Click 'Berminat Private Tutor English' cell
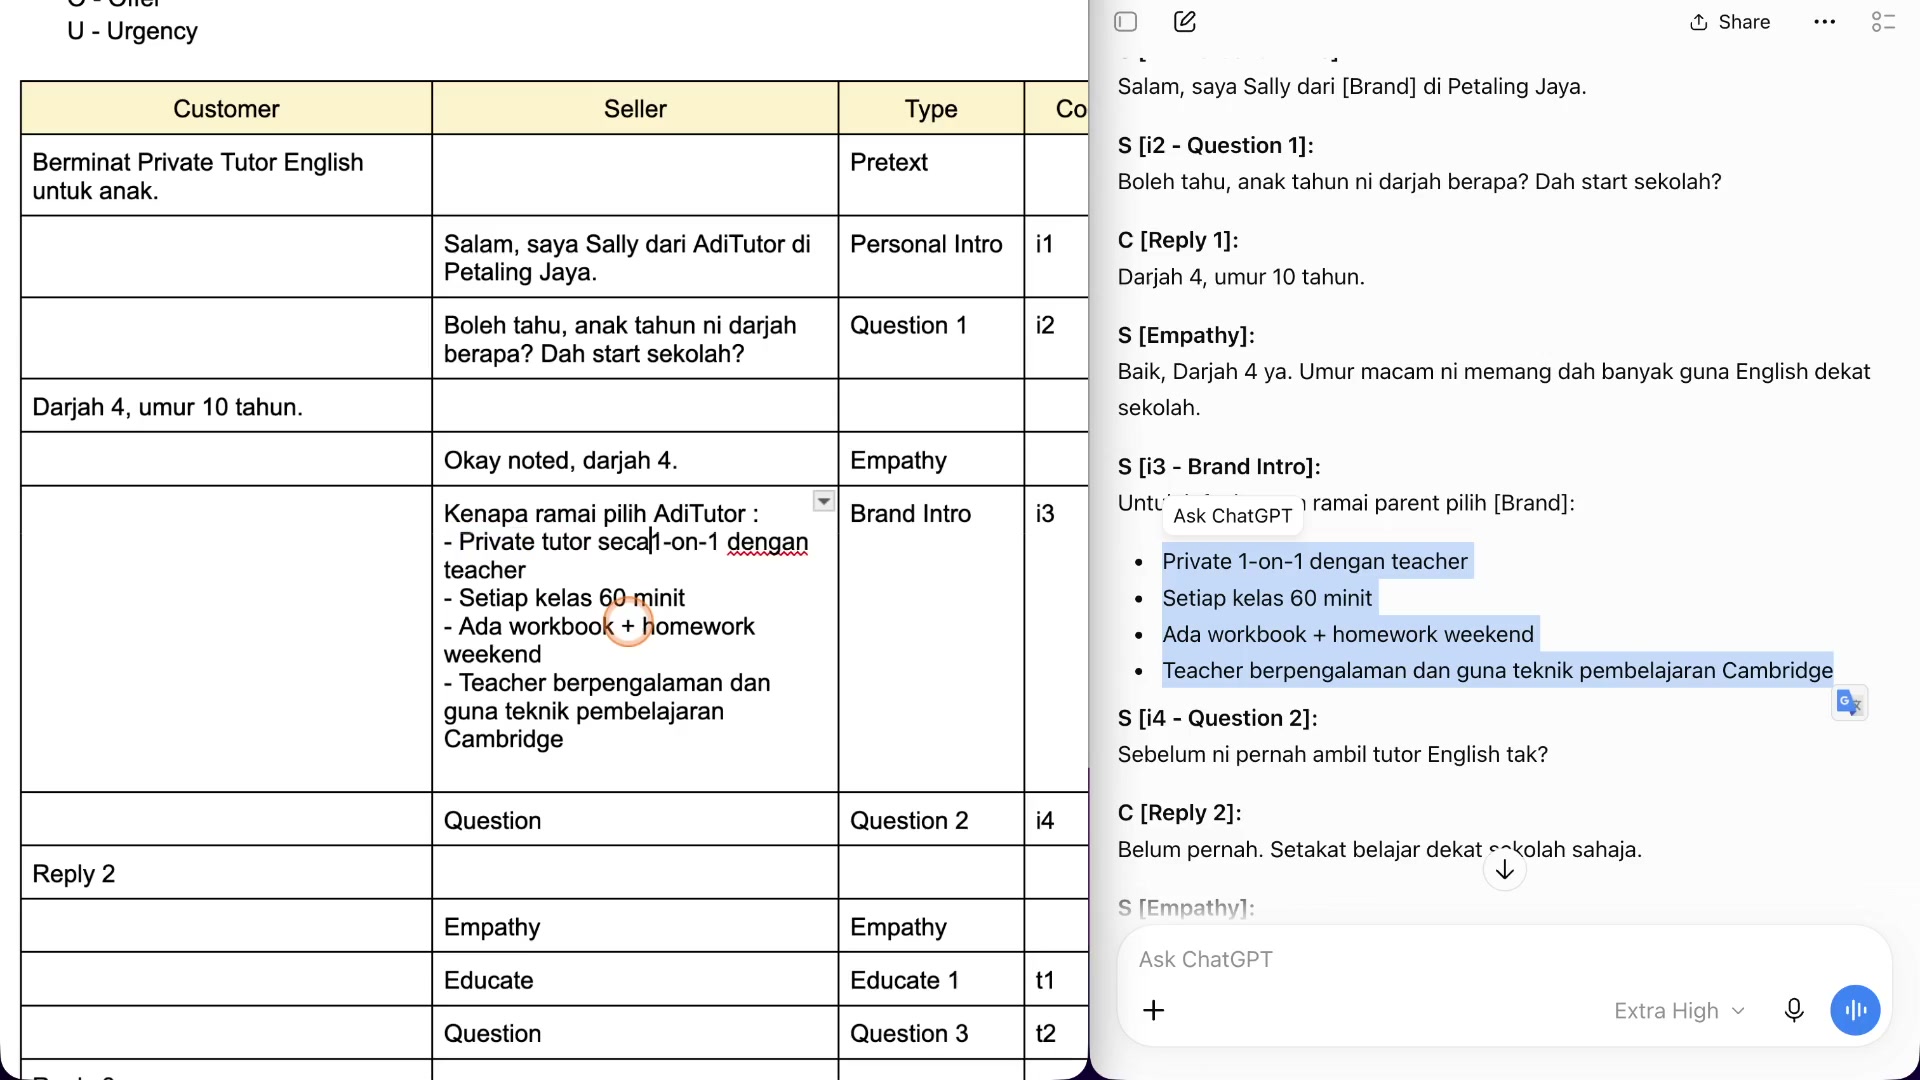 click(x=226, y=176)
